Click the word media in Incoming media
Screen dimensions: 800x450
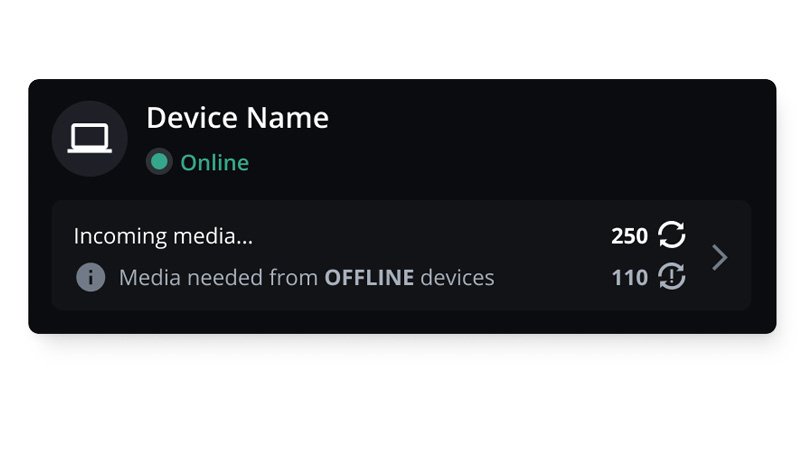[x=213, y=236]
